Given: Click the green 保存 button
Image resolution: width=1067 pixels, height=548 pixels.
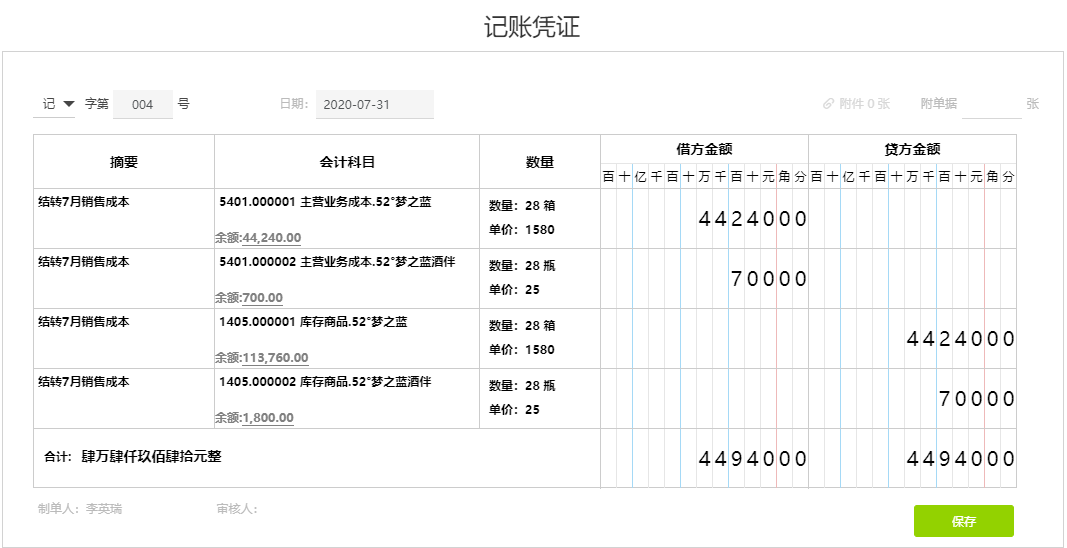Looking at the screenshot, I should tap(964, 521).
